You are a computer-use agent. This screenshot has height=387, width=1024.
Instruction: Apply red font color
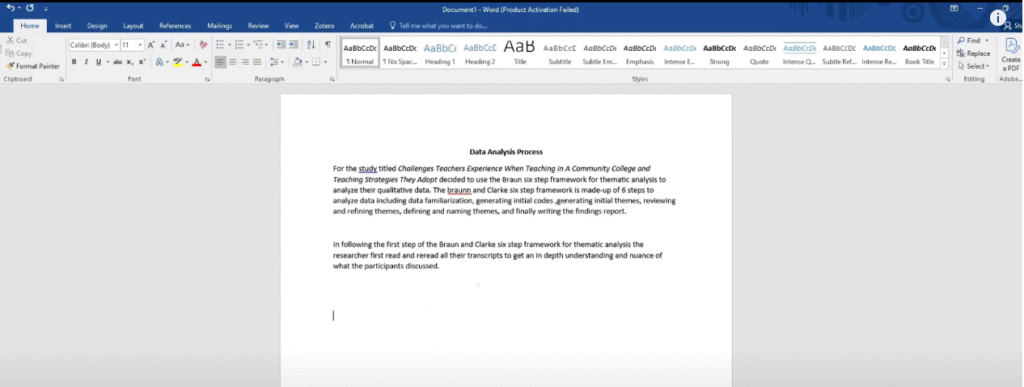pos(196,62)
